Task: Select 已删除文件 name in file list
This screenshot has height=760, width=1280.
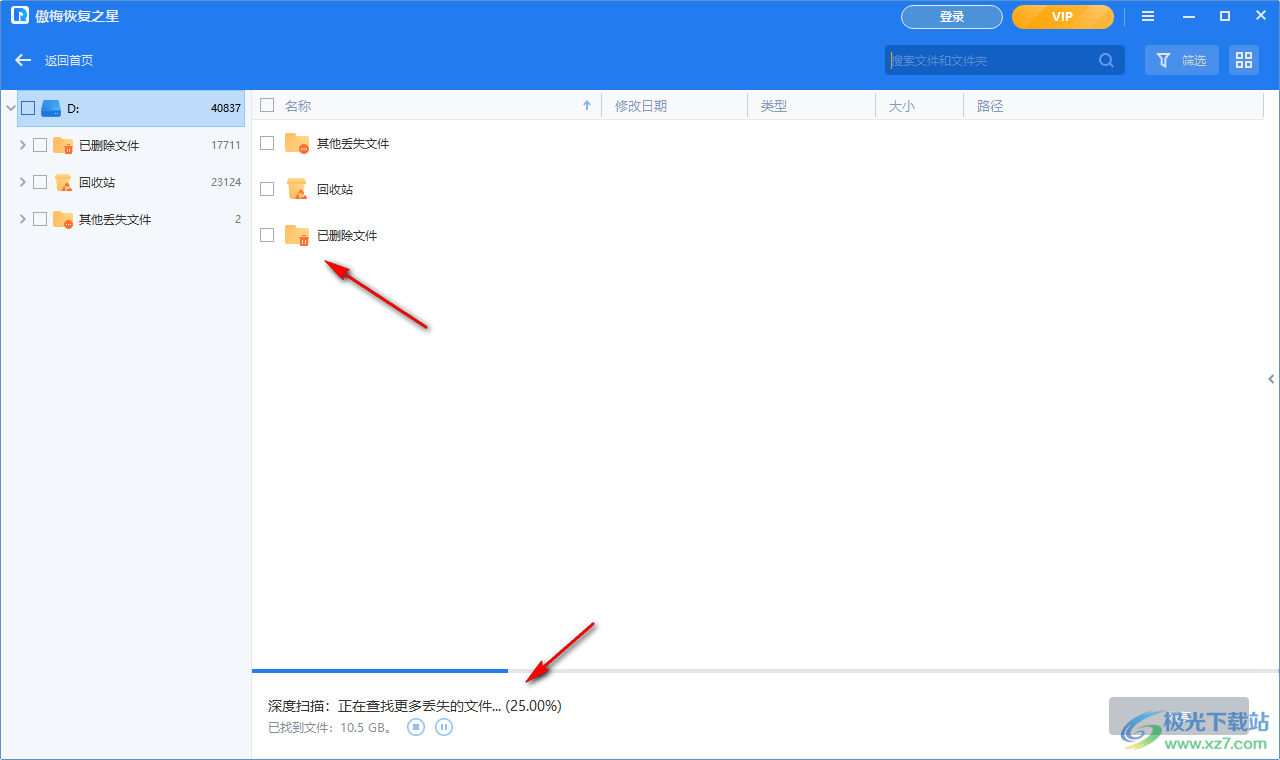Action: pos(347,235)
